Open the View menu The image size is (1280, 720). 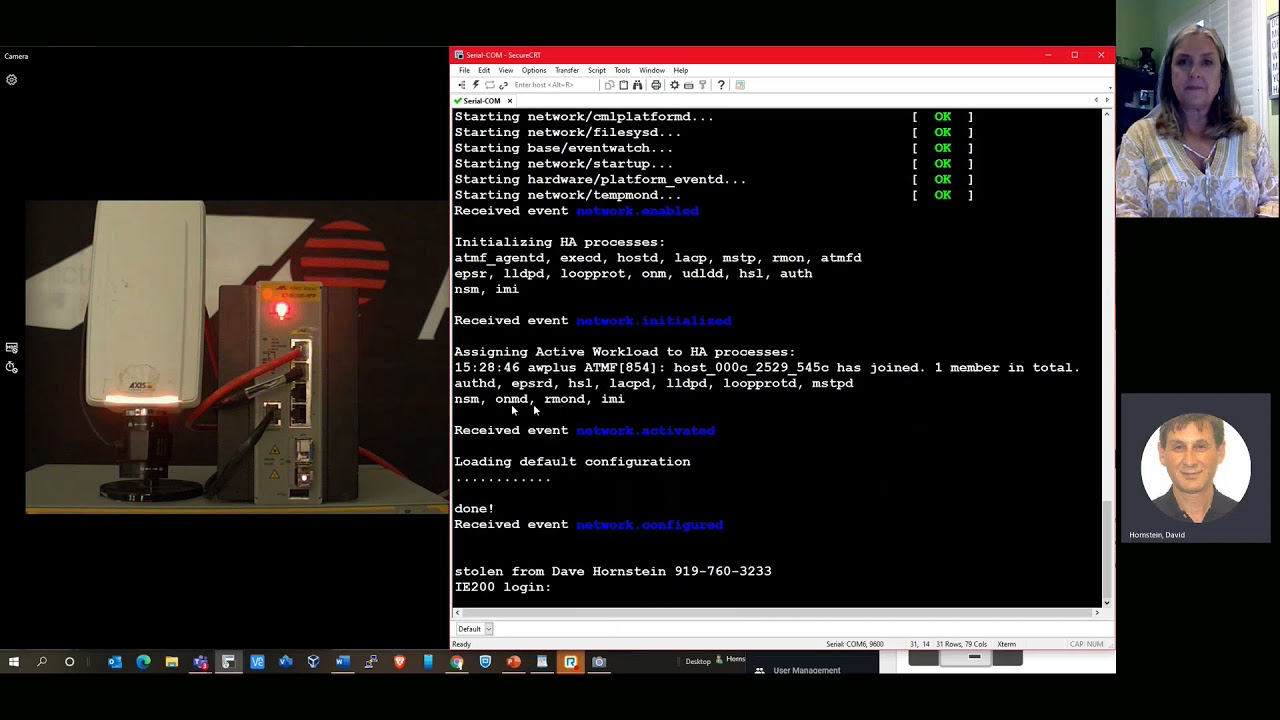tap(506, 70)
